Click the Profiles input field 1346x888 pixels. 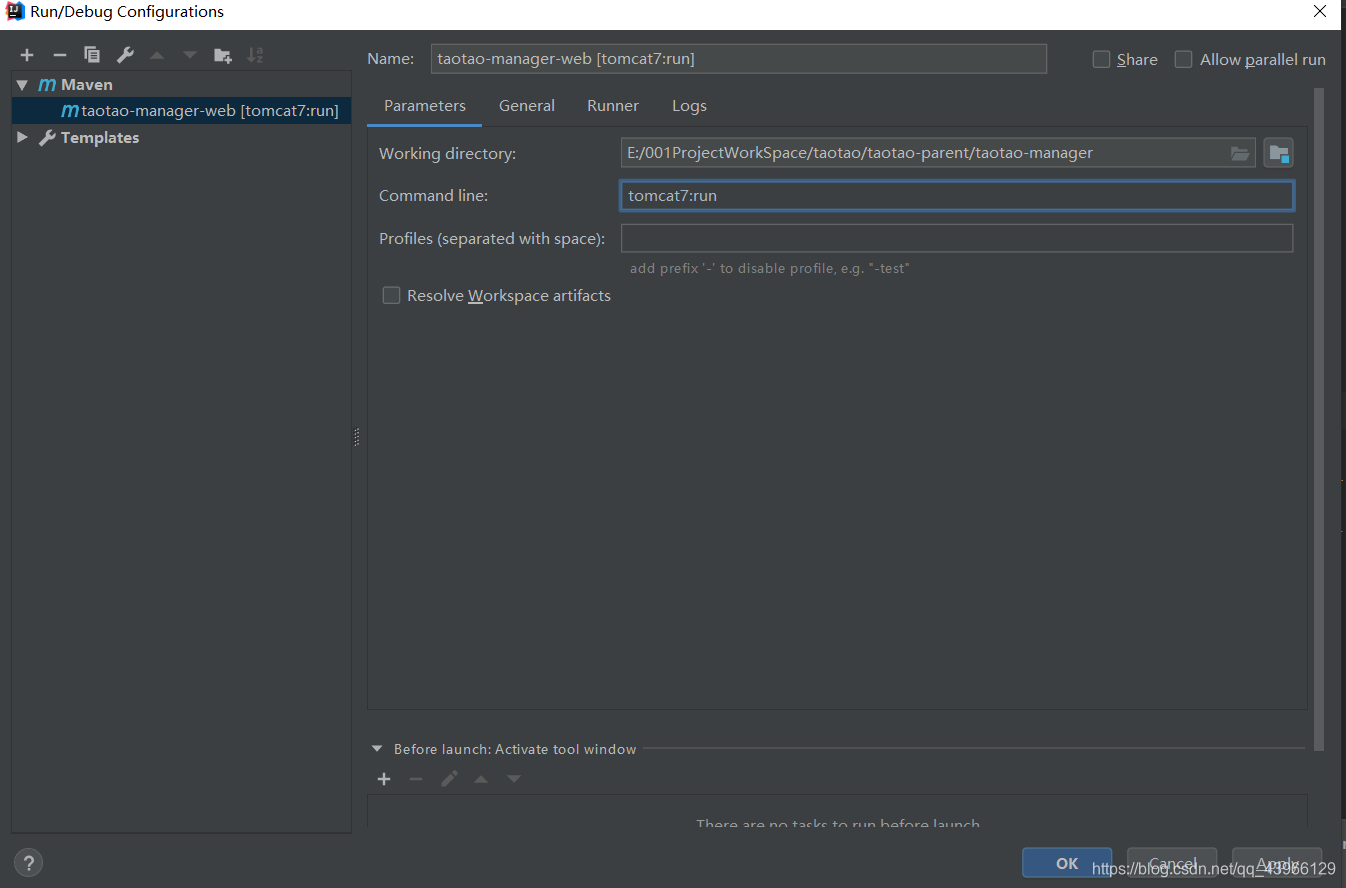click(x=957, y=238)
